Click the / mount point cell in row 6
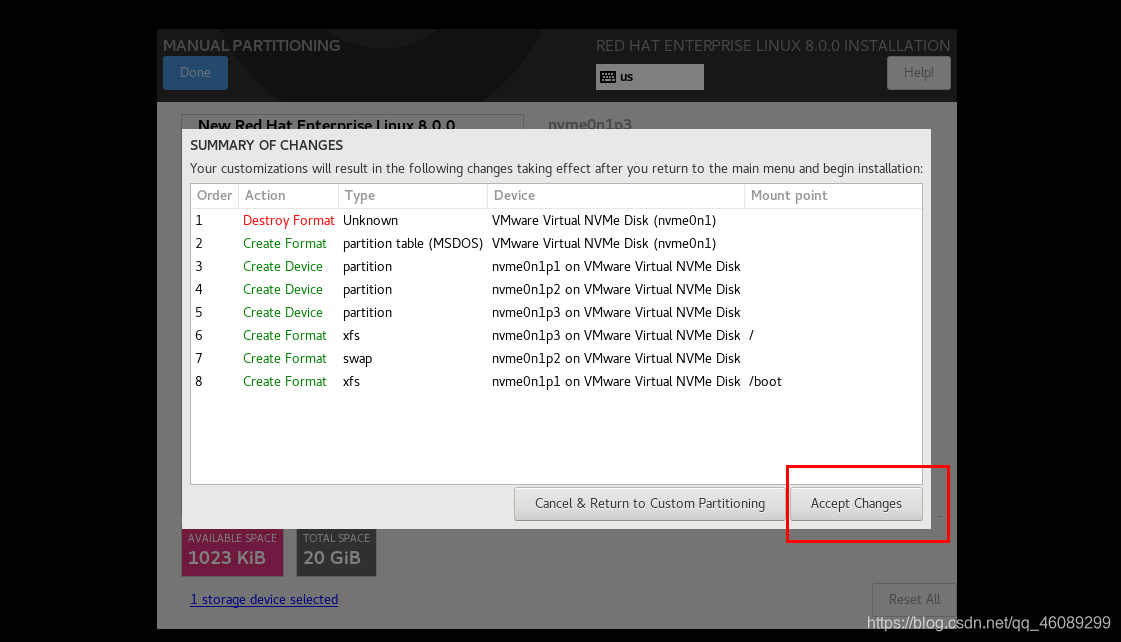The width and height of the screenshot is (1121, 642). (x=751, y=335)
